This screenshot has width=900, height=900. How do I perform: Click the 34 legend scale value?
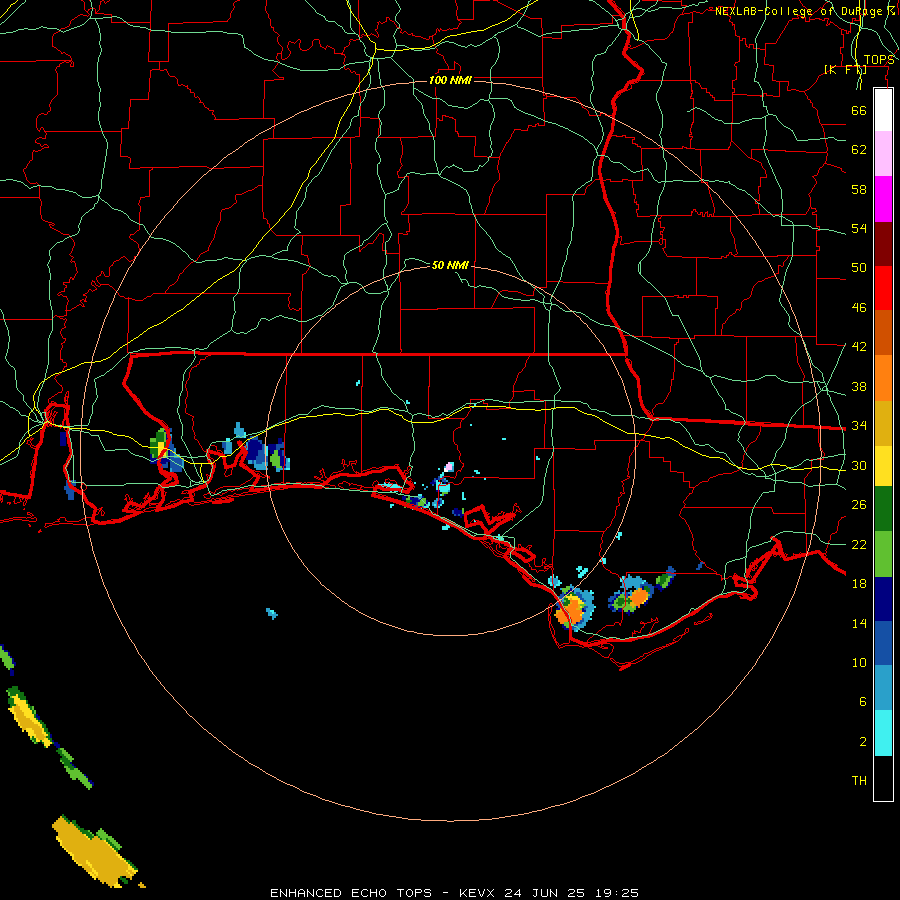(859, 425)
